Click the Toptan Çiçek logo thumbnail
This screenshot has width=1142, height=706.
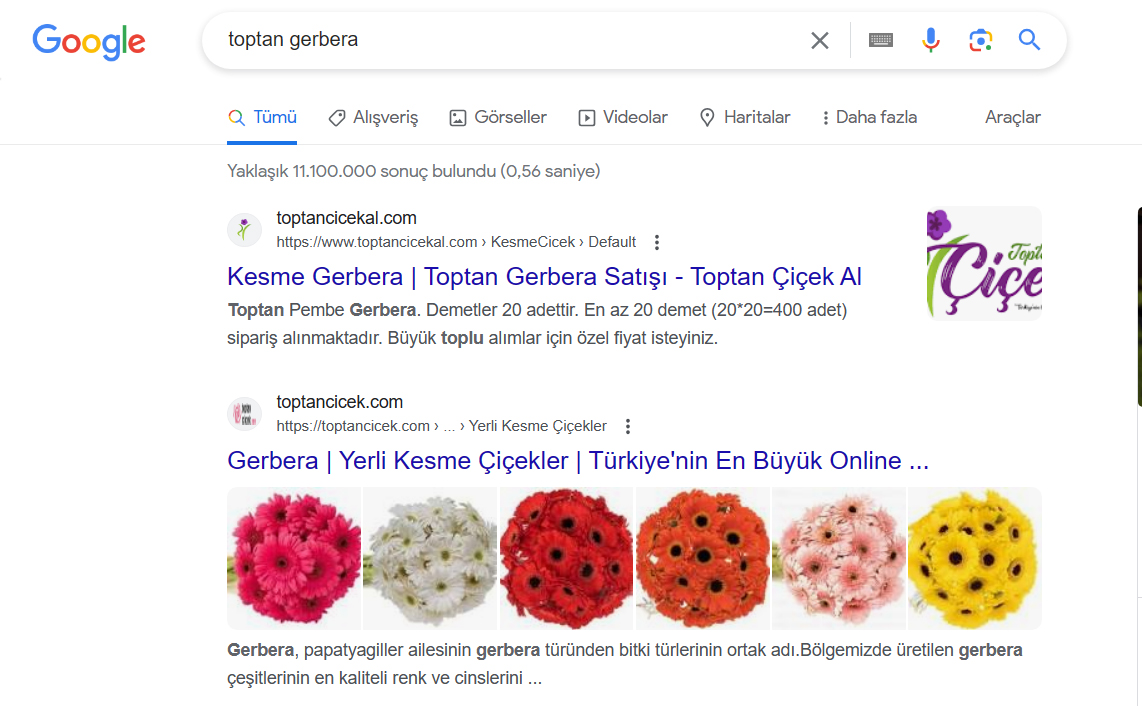pos(984,263)
